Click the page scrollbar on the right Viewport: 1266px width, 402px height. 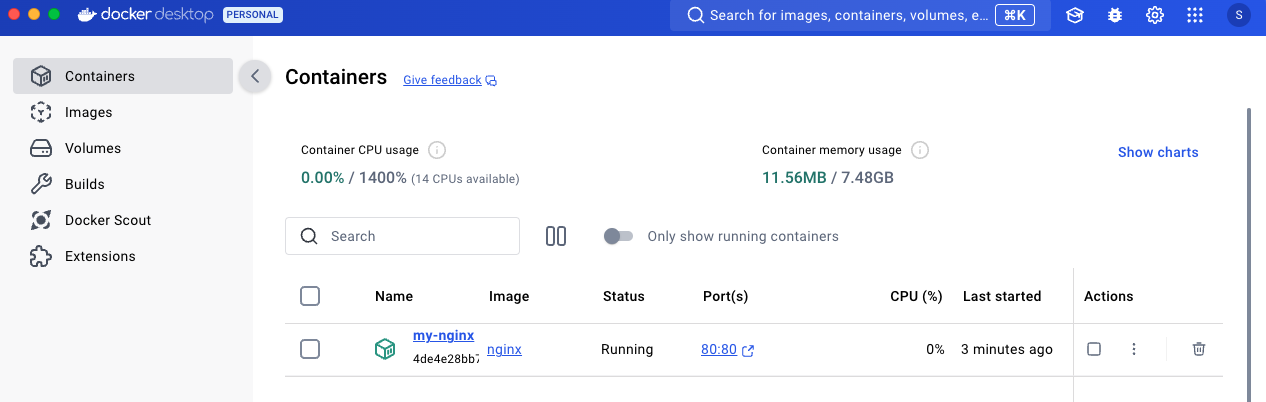tap(1248, 255)
